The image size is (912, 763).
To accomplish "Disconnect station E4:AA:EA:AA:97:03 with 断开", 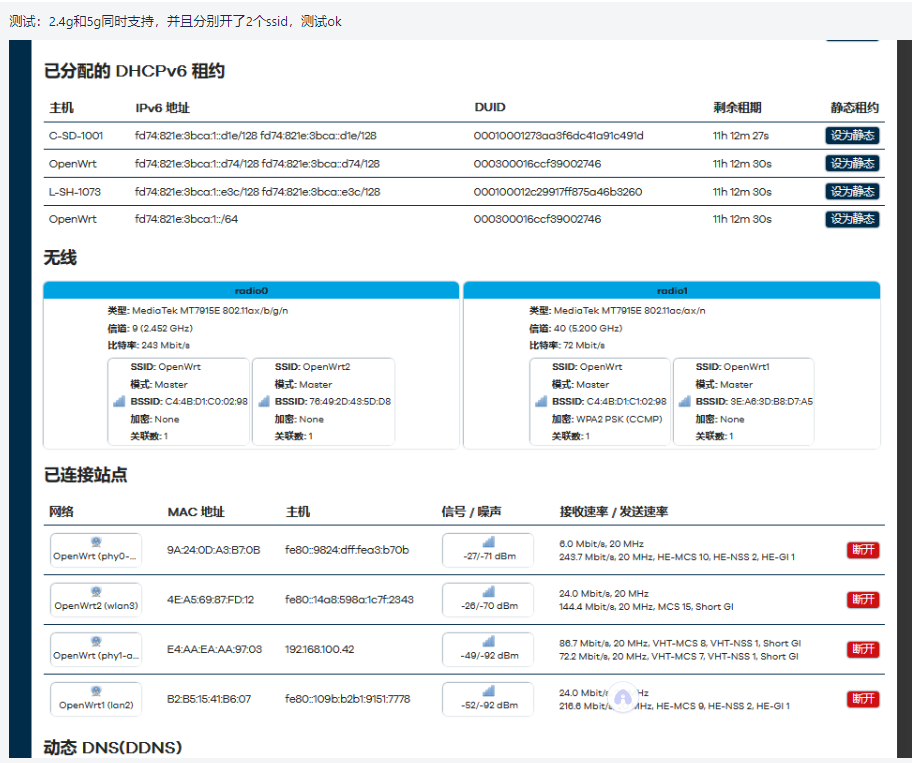I will point(863,649).
